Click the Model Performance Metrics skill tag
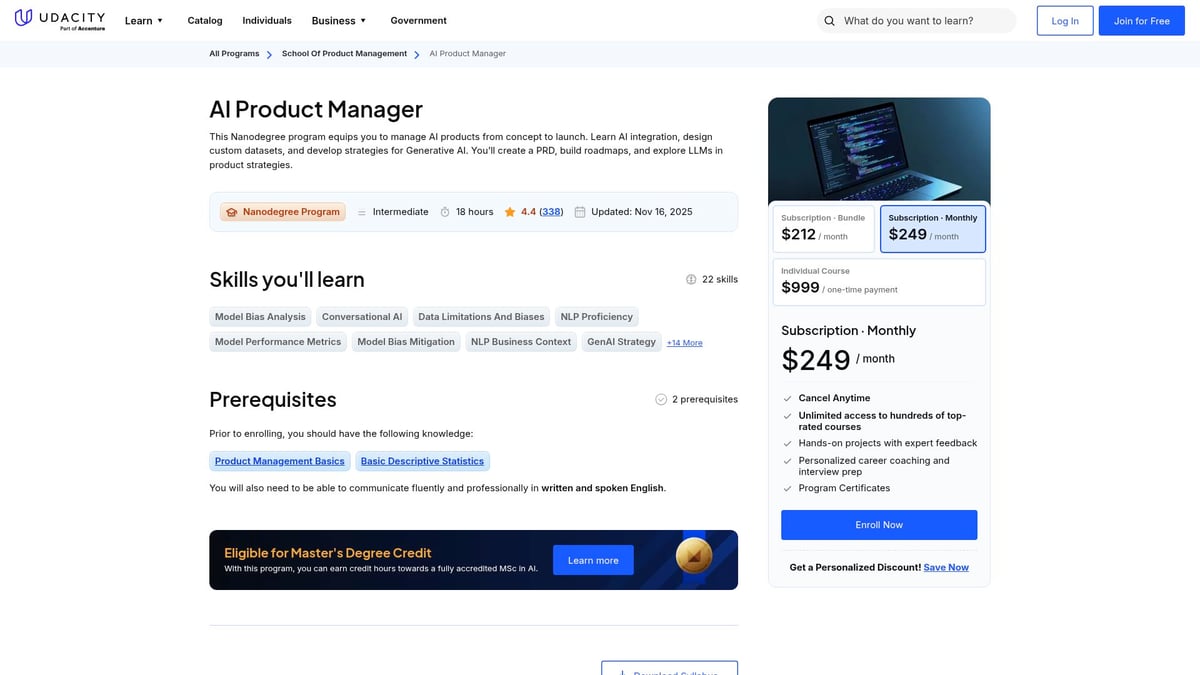The image size is (1200, 675). tap(278, 342)
